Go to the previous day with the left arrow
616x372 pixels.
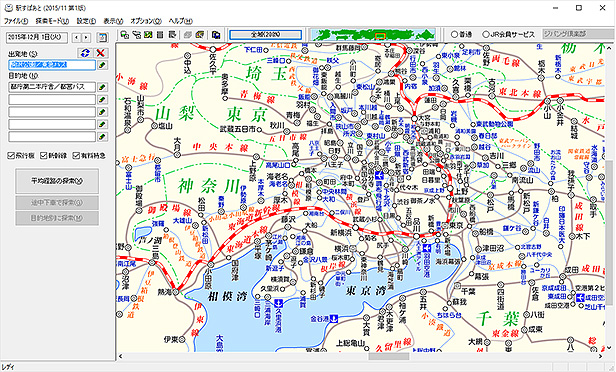pos(77,38)
